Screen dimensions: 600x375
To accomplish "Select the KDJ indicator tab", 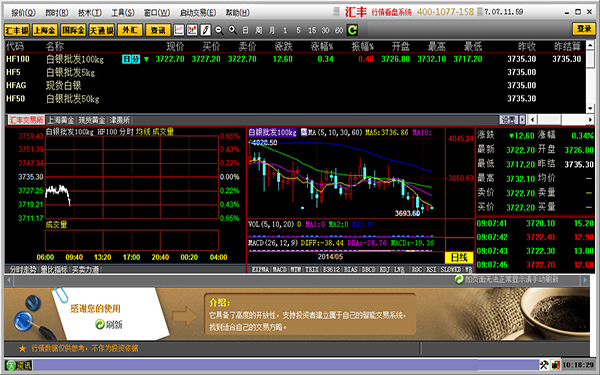I will tap(385, 269).
